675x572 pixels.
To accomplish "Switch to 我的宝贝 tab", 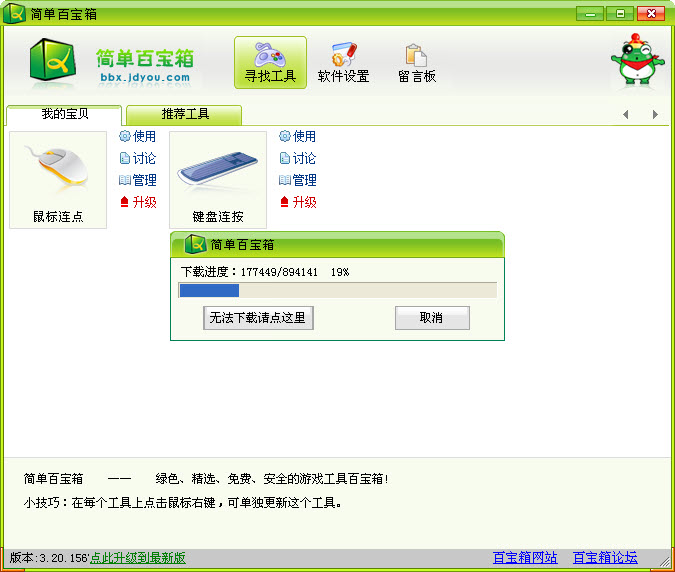I will [65, 114].
